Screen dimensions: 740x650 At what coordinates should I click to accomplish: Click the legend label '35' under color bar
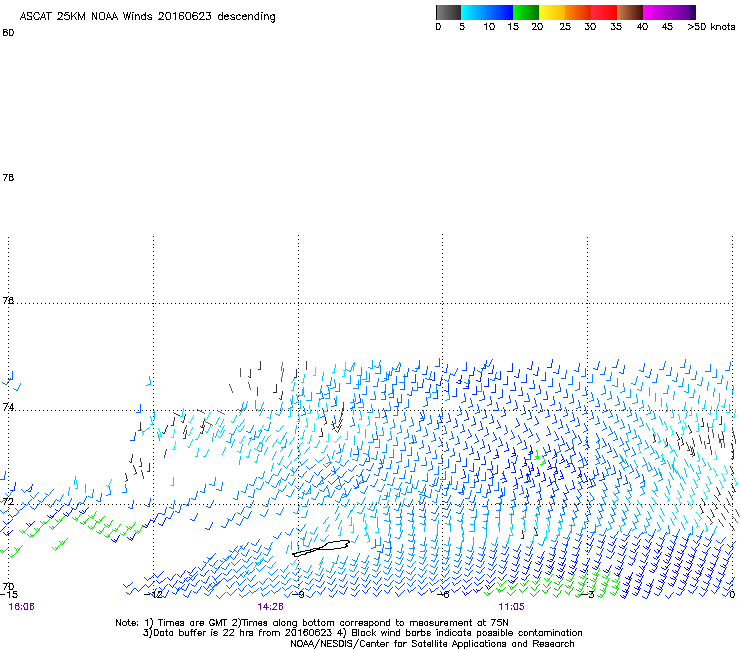[x=616, y=27]
